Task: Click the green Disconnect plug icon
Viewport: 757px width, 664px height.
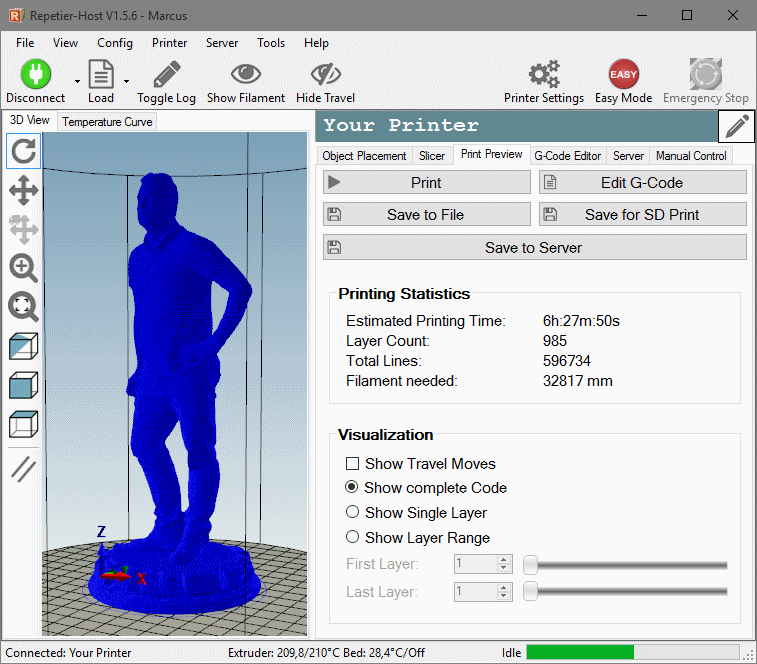Action: [36, 74]
